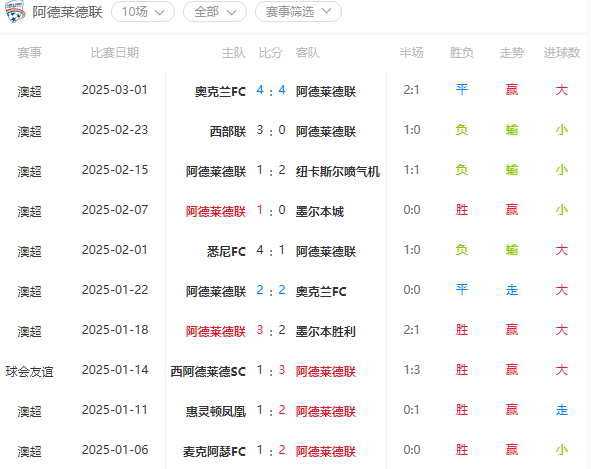Image resolution: width=591 pixels, height=469 pixels.
Task: Click the 比赛日期 column header
Action: click(115, 53)
